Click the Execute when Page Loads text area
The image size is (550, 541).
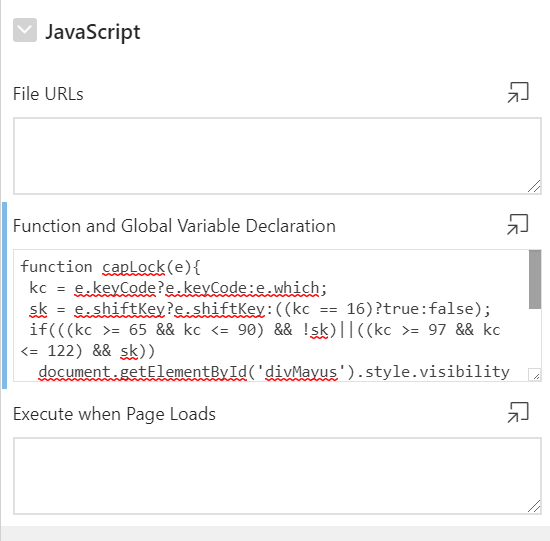(277, 476)
